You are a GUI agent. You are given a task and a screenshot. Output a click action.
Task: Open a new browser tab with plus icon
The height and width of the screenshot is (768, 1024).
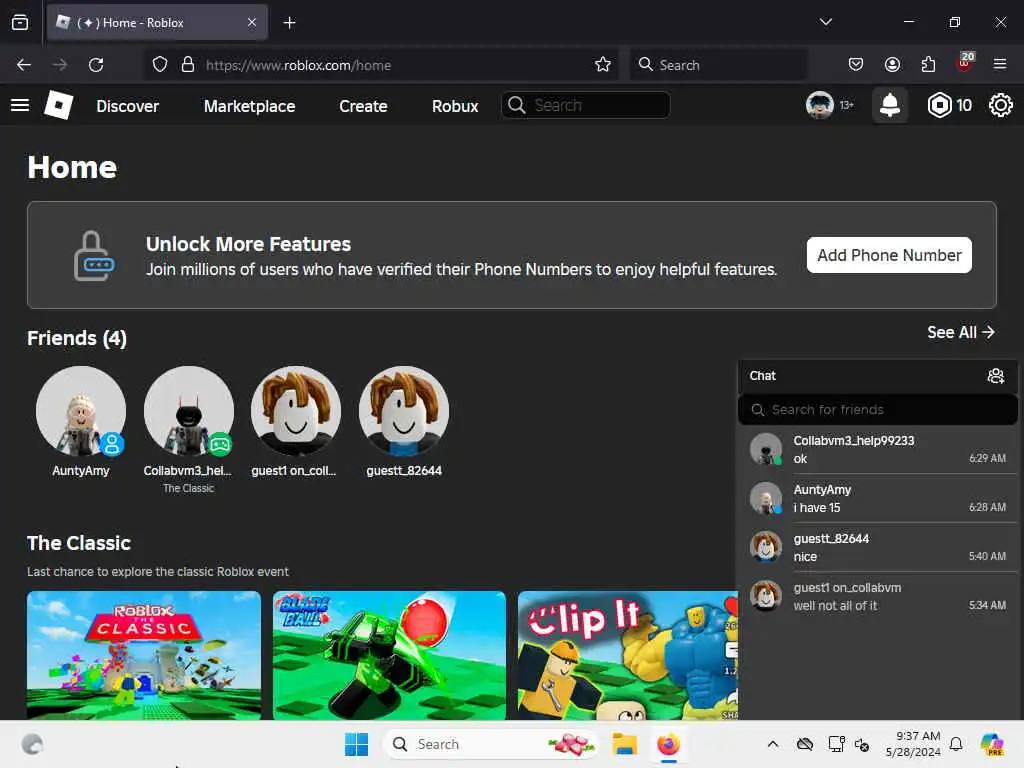(x=289, y=23)
